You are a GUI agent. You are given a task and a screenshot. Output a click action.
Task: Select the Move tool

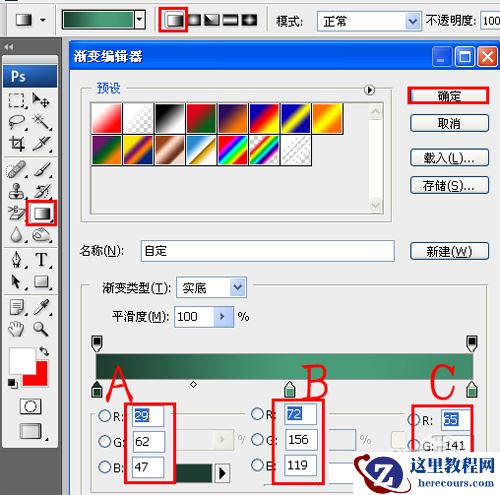click(41, 100)
